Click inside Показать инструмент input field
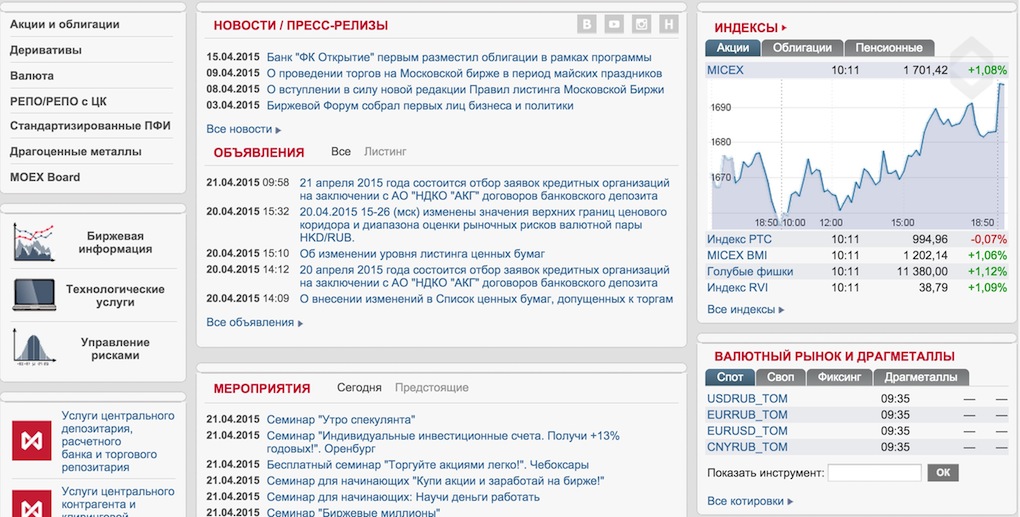This screenshot has height=517, width=1020. [874, 473]
